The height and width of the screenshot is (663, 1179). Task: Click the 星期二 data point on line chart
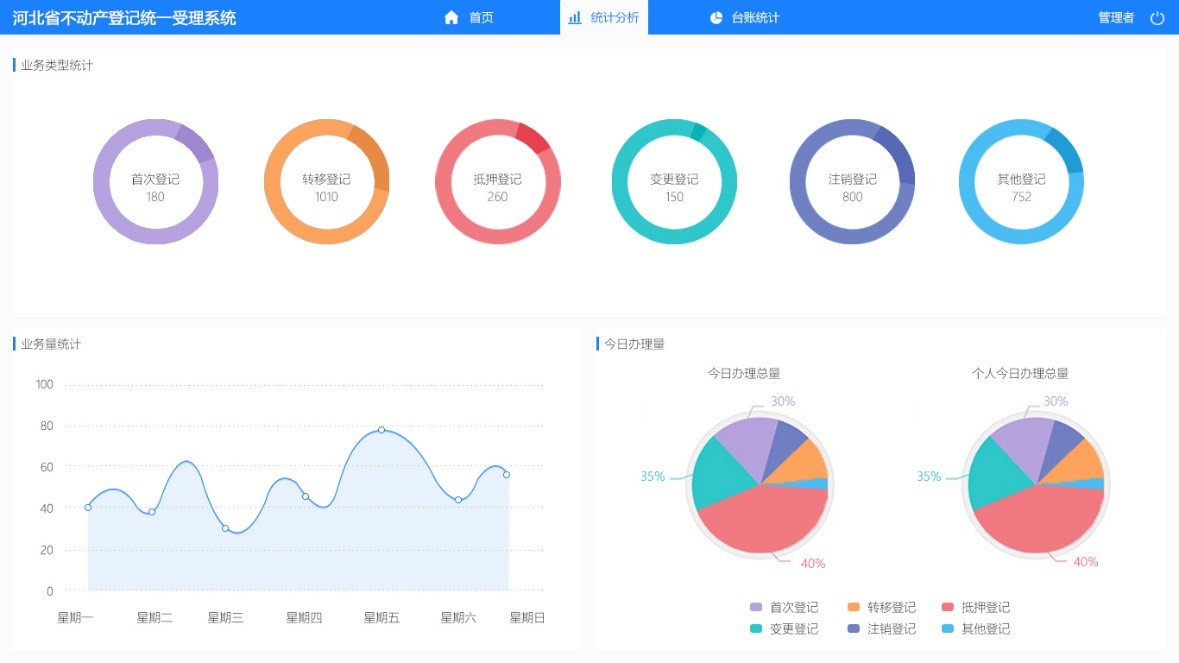(x=152, y=512)
